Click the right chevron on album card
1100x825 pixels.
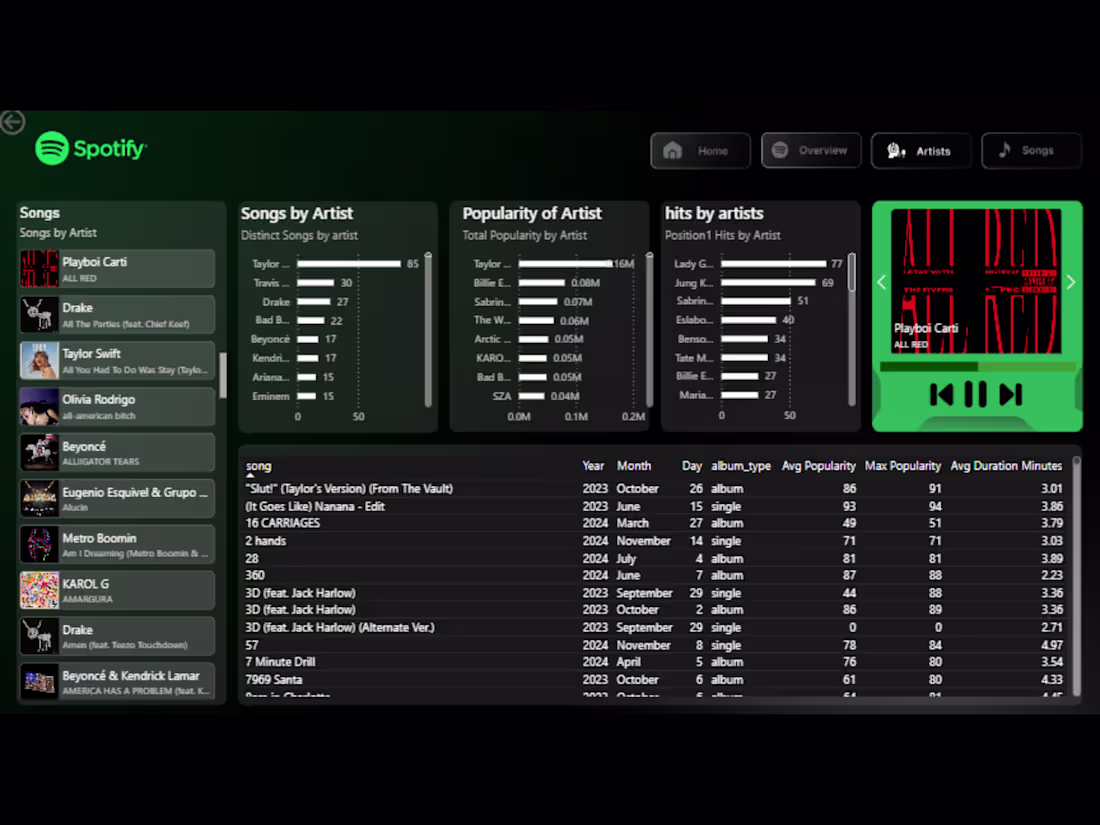point(1071,282)
